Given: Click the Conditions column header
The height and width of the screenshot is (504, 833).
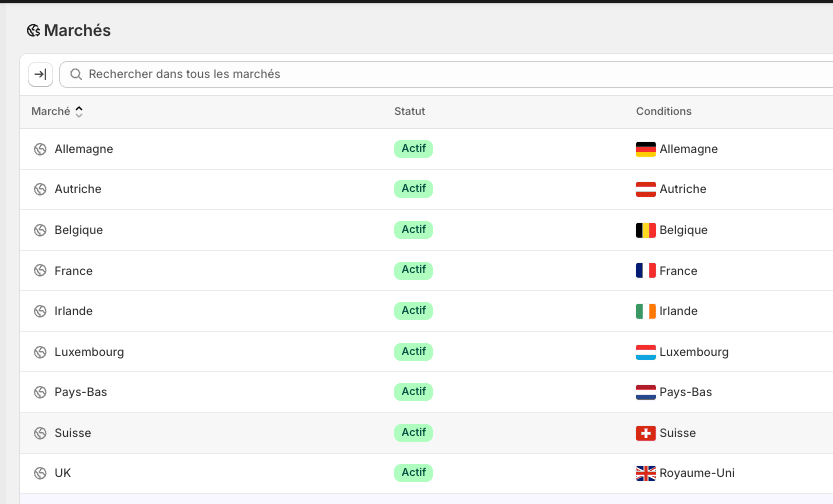Looking at the screenshot, I should pos(663,111).
